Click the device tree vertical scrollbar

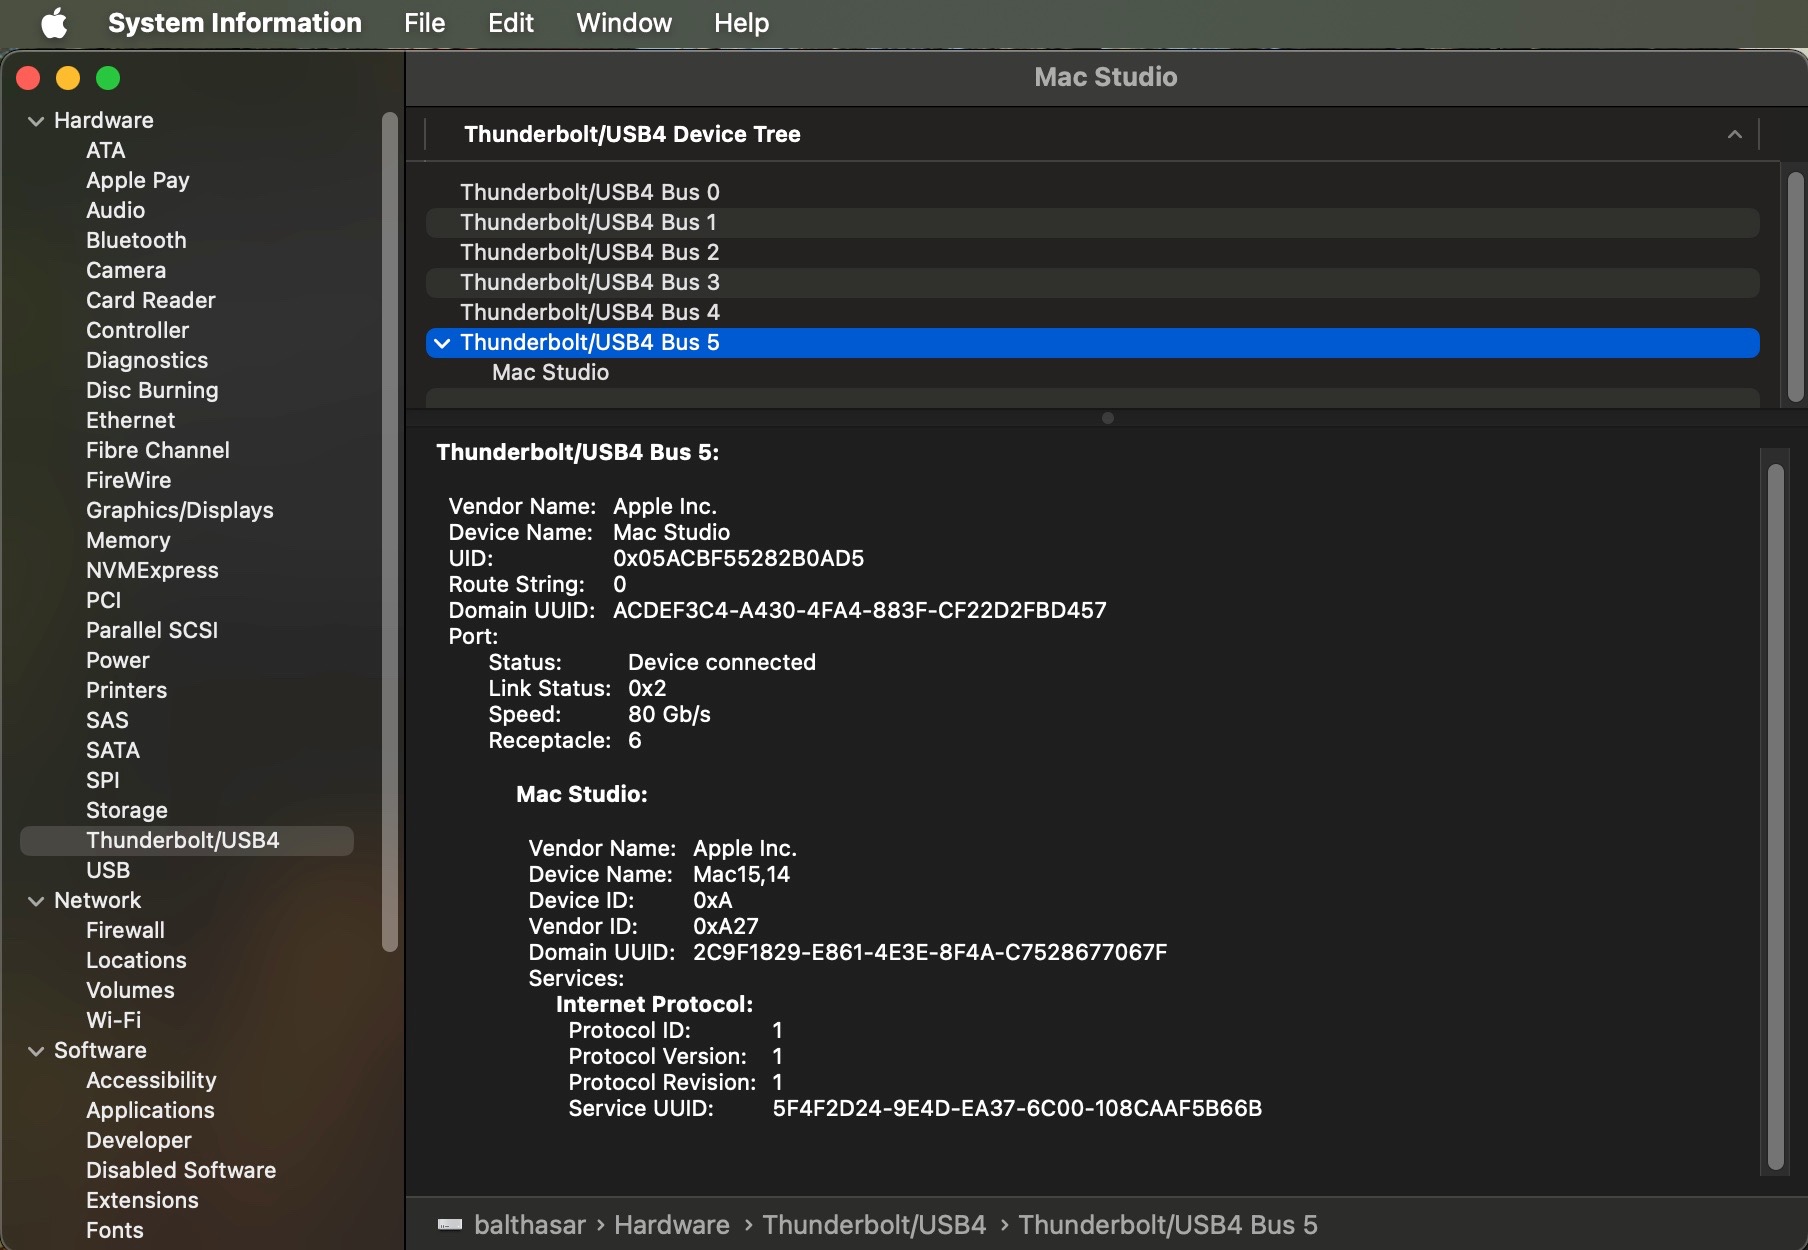[x=1796, y=287]
